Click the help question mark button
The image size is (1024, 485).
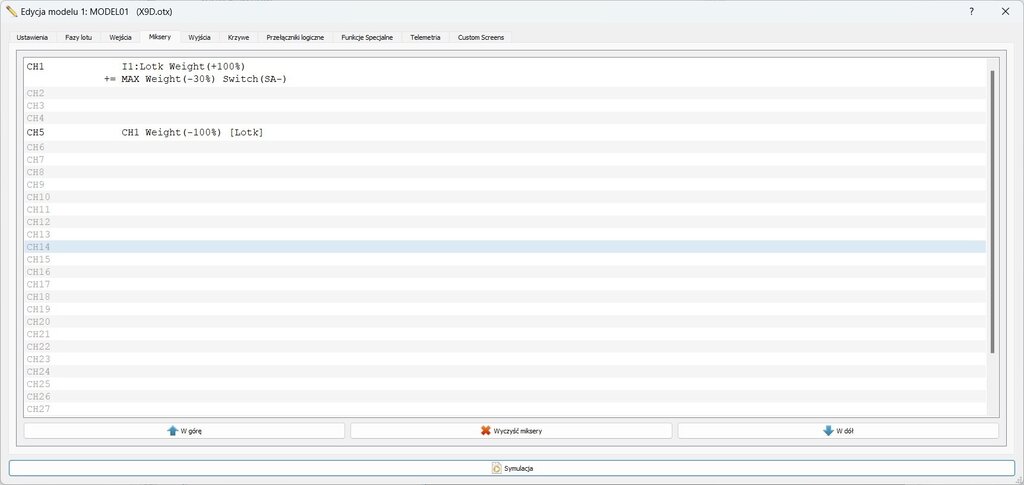coord(971,11)
